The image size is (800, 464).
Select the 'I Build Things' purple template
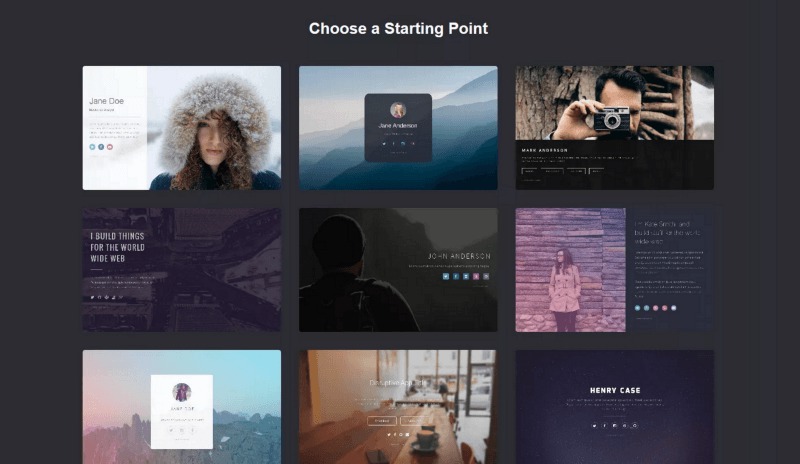click(x=182, y=270)
